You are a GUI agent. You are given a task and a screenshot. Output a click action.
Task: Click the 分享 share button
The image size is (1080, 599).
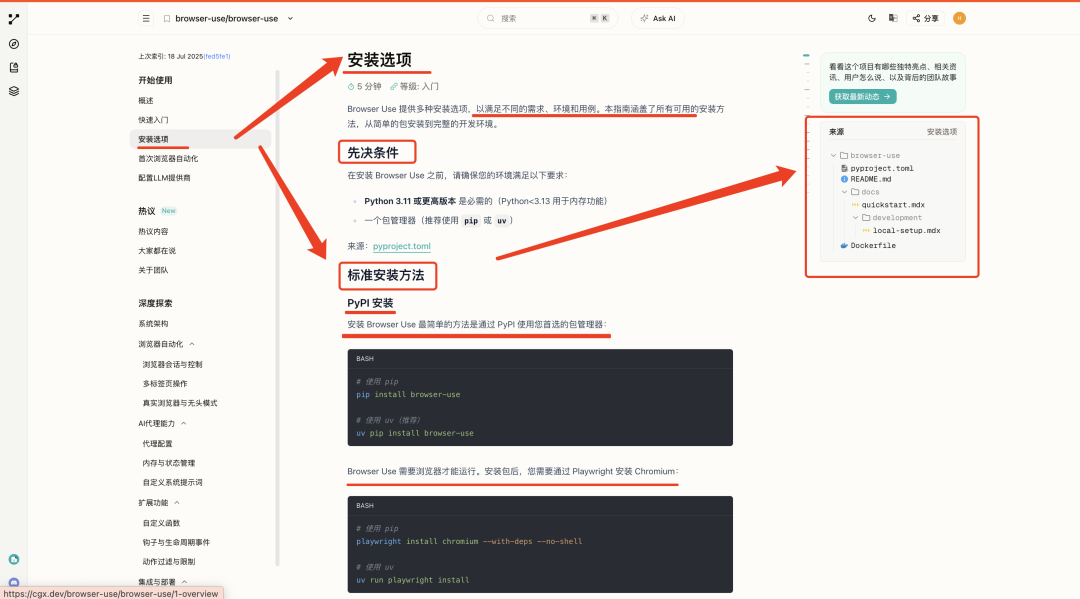click(926, 19)
